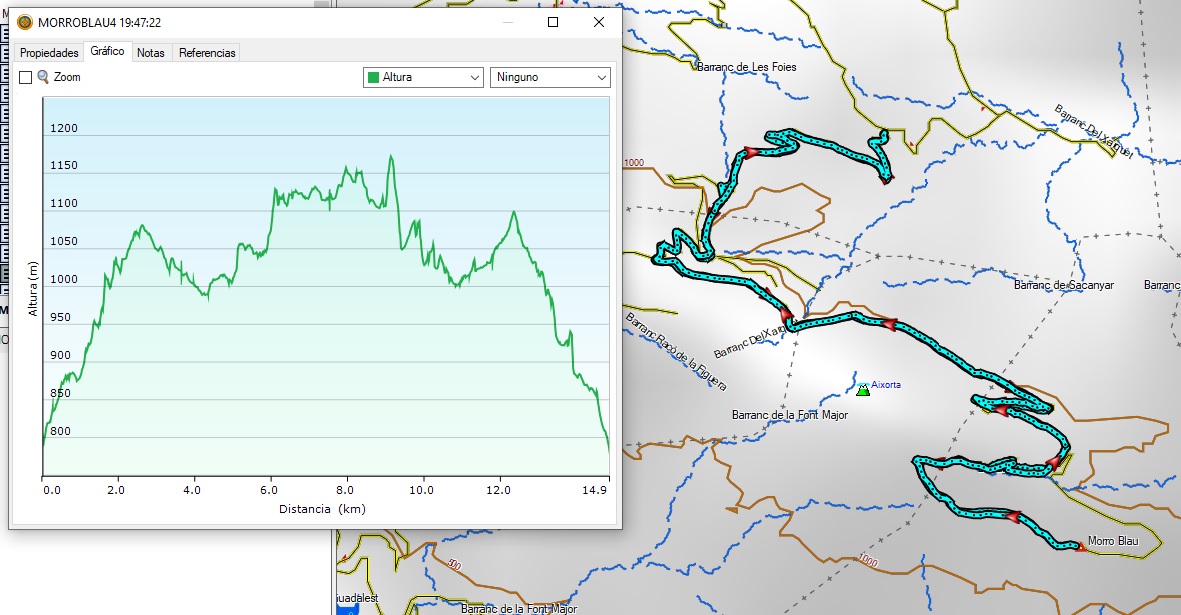The width and height of the screenshot is (1181, 615).
Task: Click the MORROBLAU4 window title icon
Action: (x=24, y=22)
